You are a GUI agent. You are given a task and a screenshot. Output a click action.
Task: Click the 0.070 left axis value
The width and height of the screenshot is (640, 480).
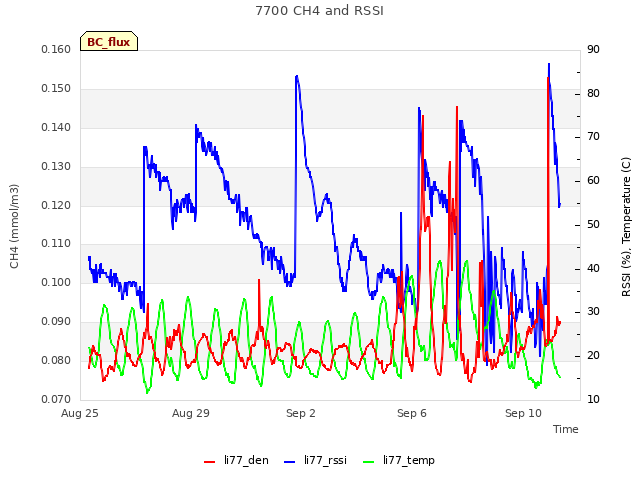[x=56, y=399]
